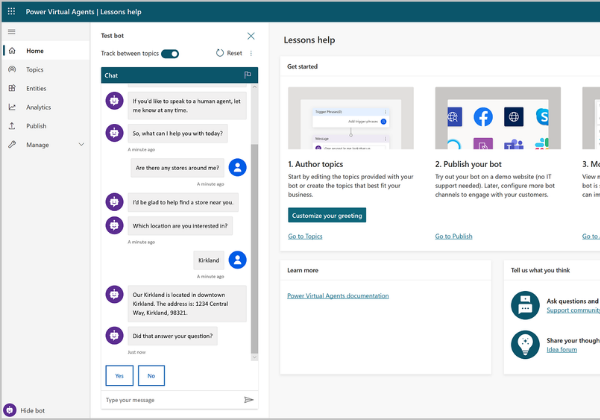This screenshot has height=420, width=600.
Task: Collapse the navigation hamburger menu
Action: click(11, 31)
